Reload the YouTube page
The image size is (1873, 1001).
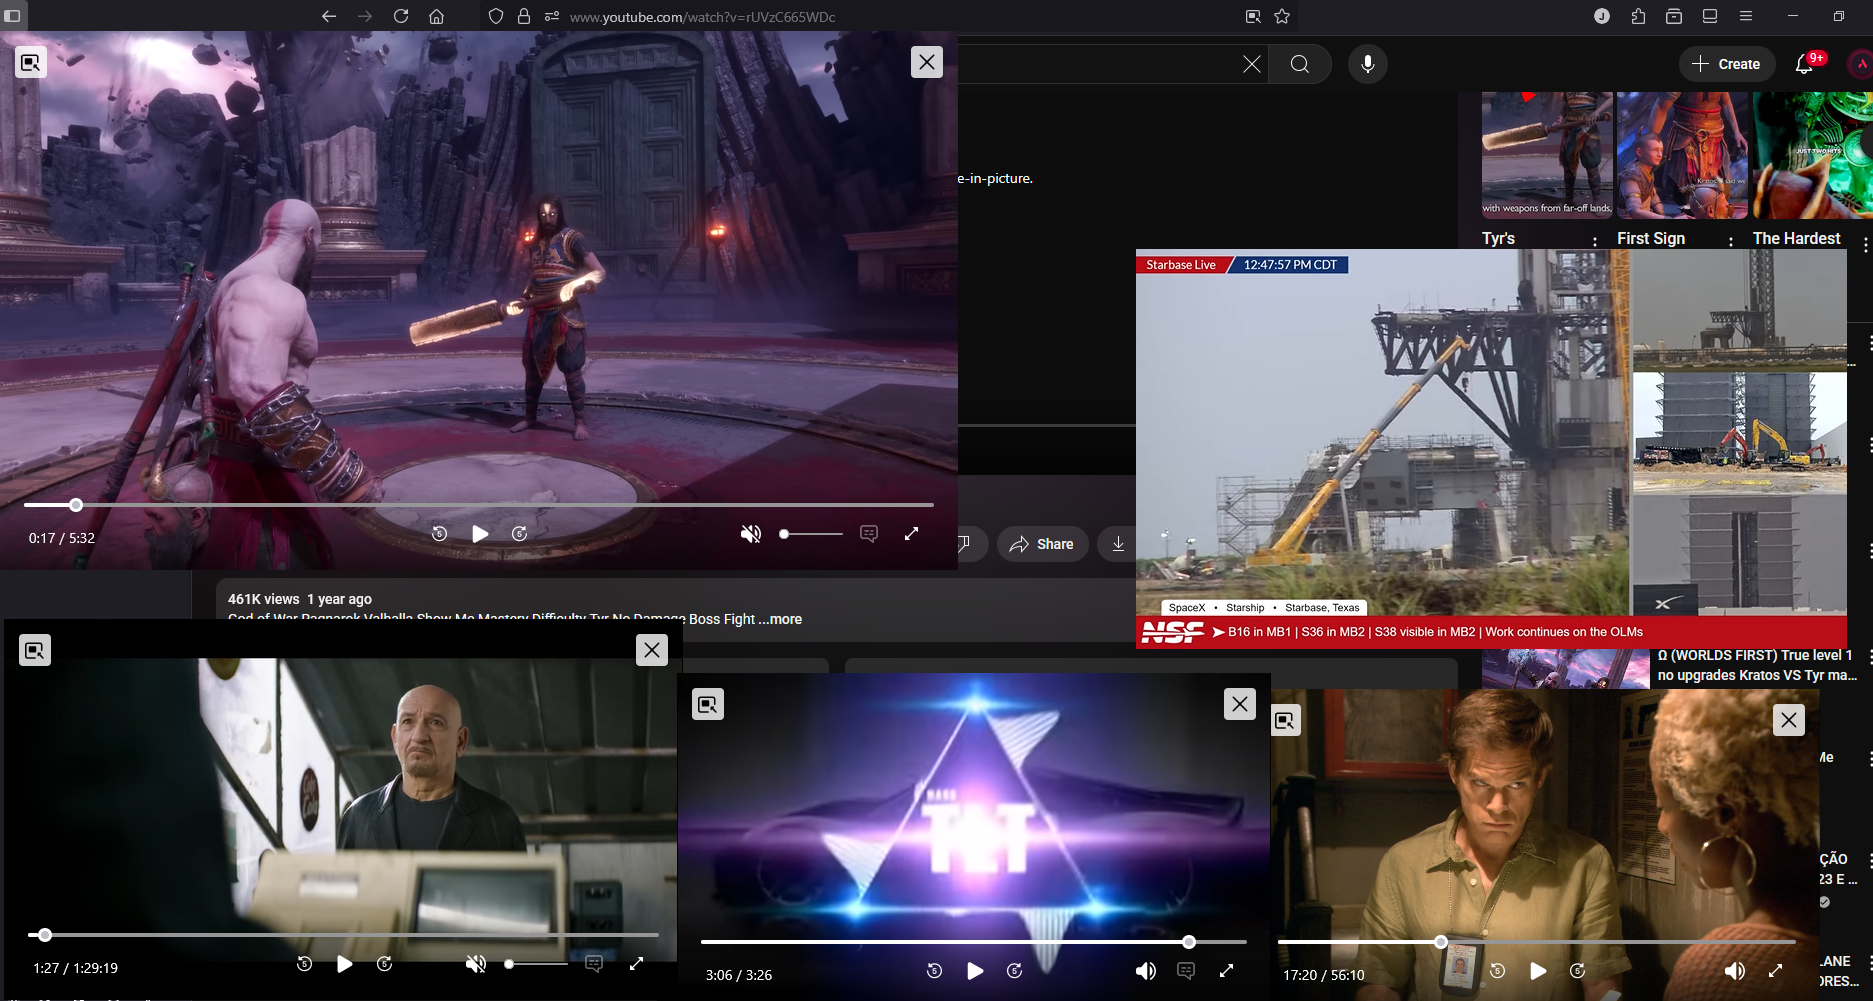pyautogui.click(x=401, y=16)
